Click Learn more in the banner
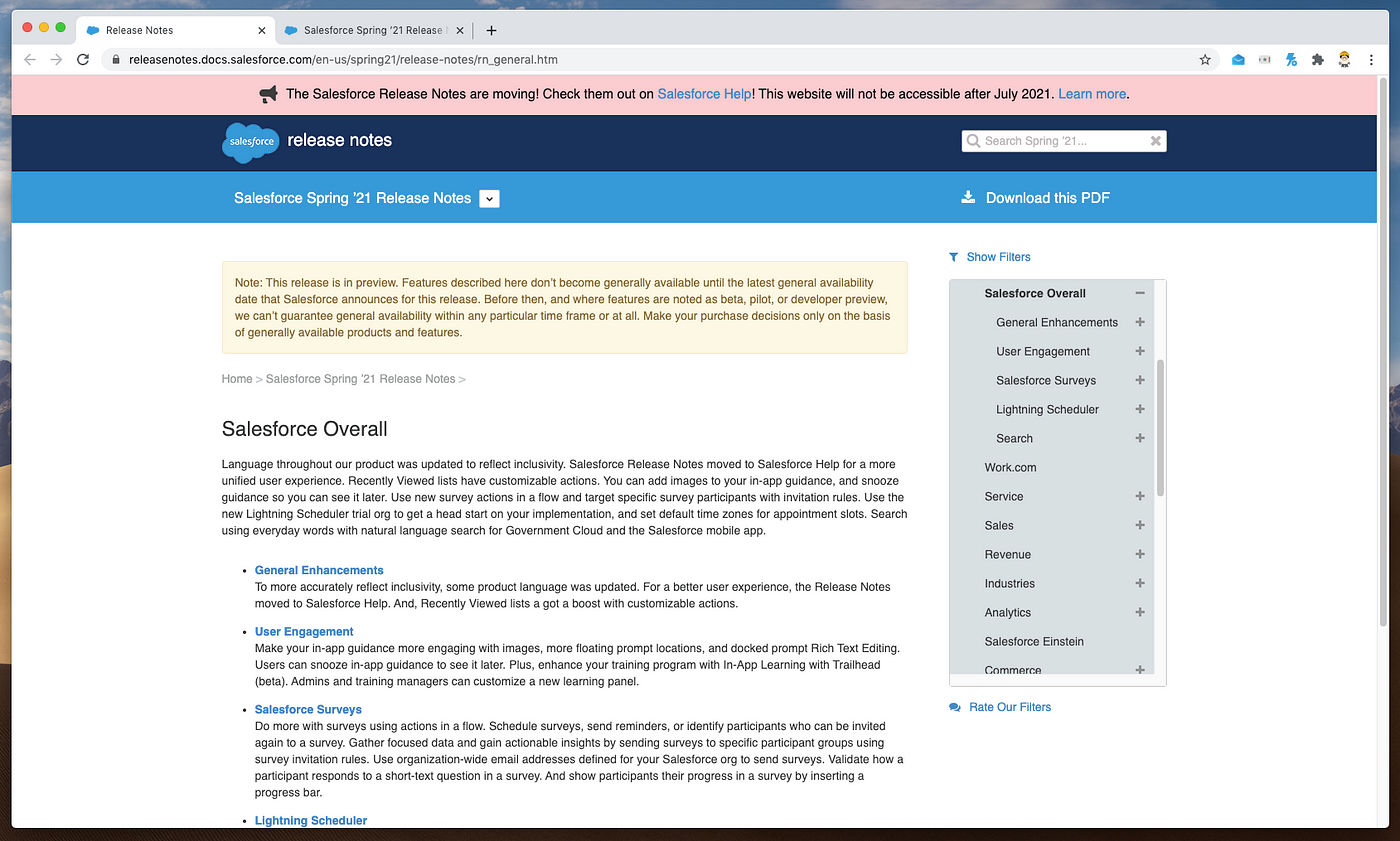 tap(1092, 94)
